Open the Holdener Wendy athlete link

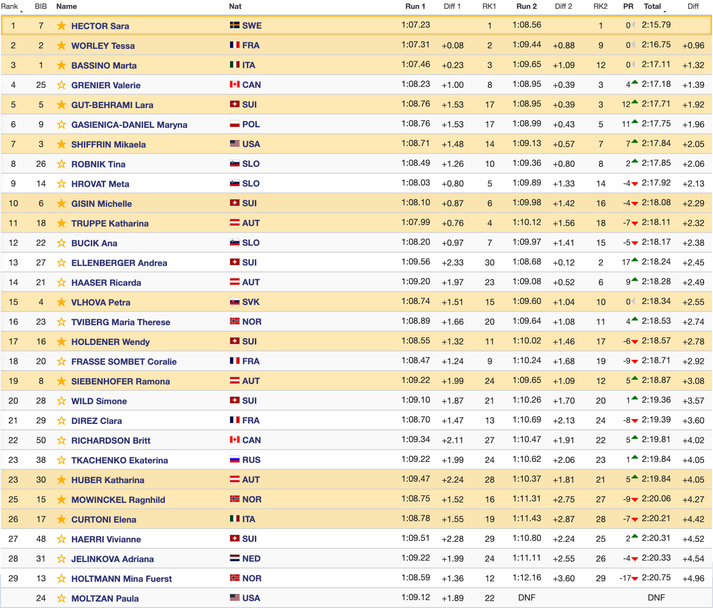[110, 342]
